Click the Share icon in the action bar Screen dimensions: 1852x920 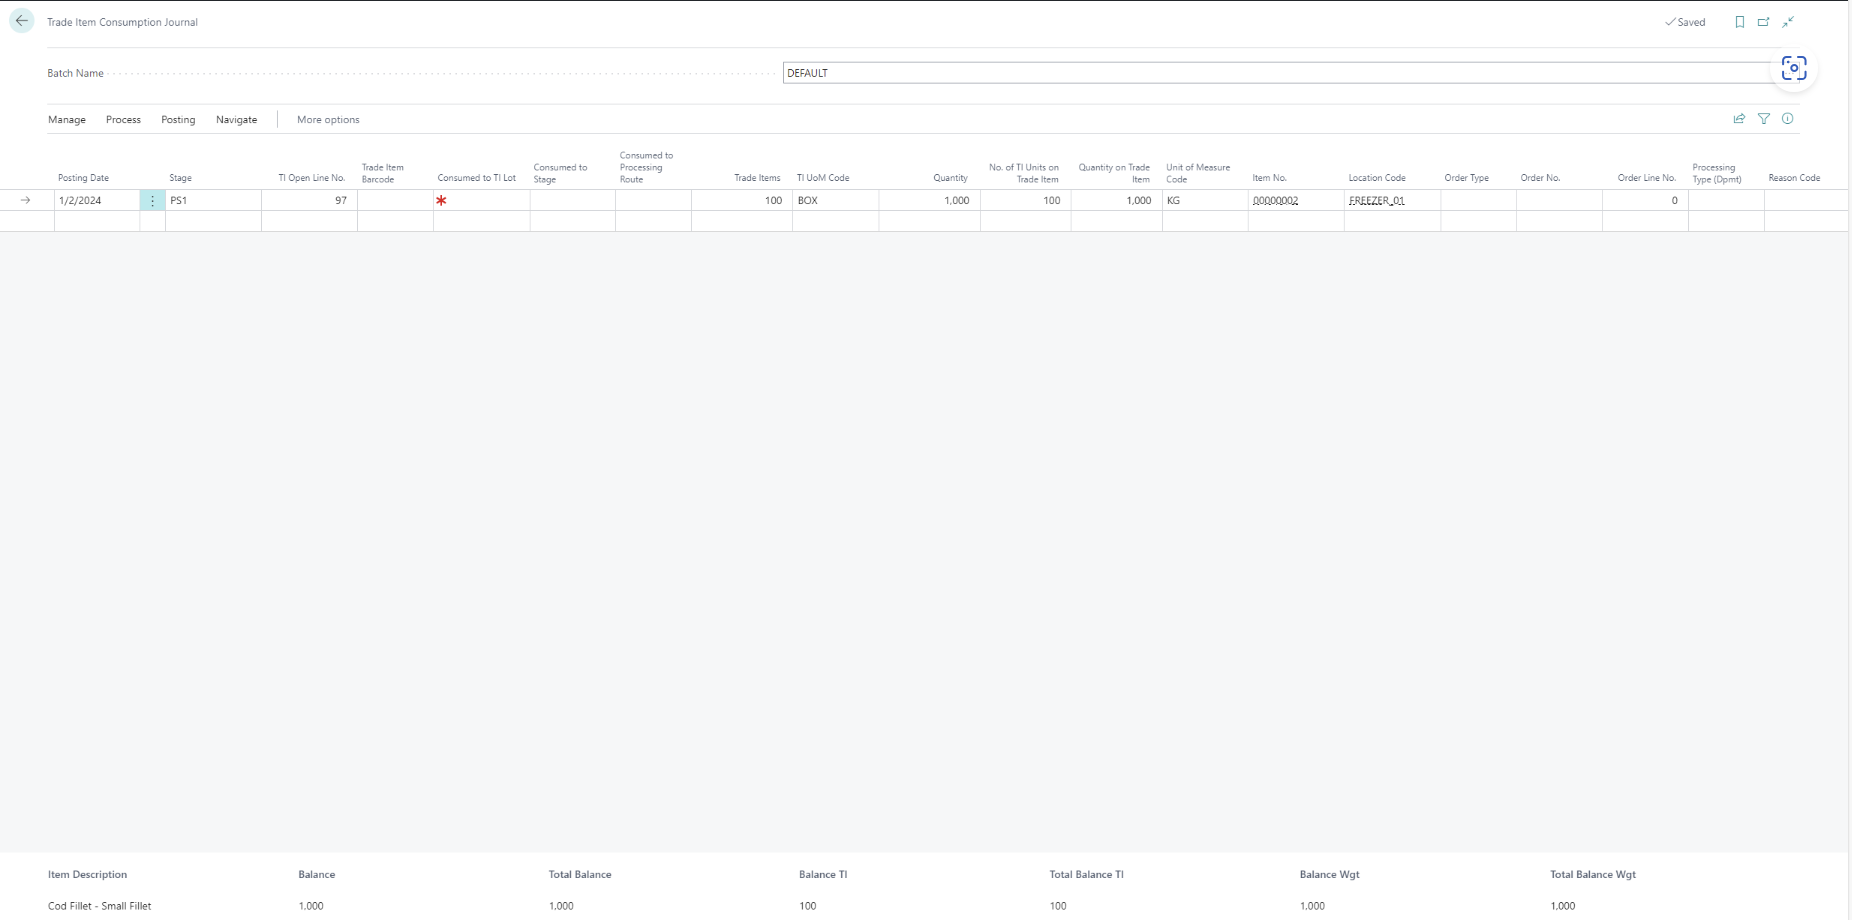coord(1739,119)
